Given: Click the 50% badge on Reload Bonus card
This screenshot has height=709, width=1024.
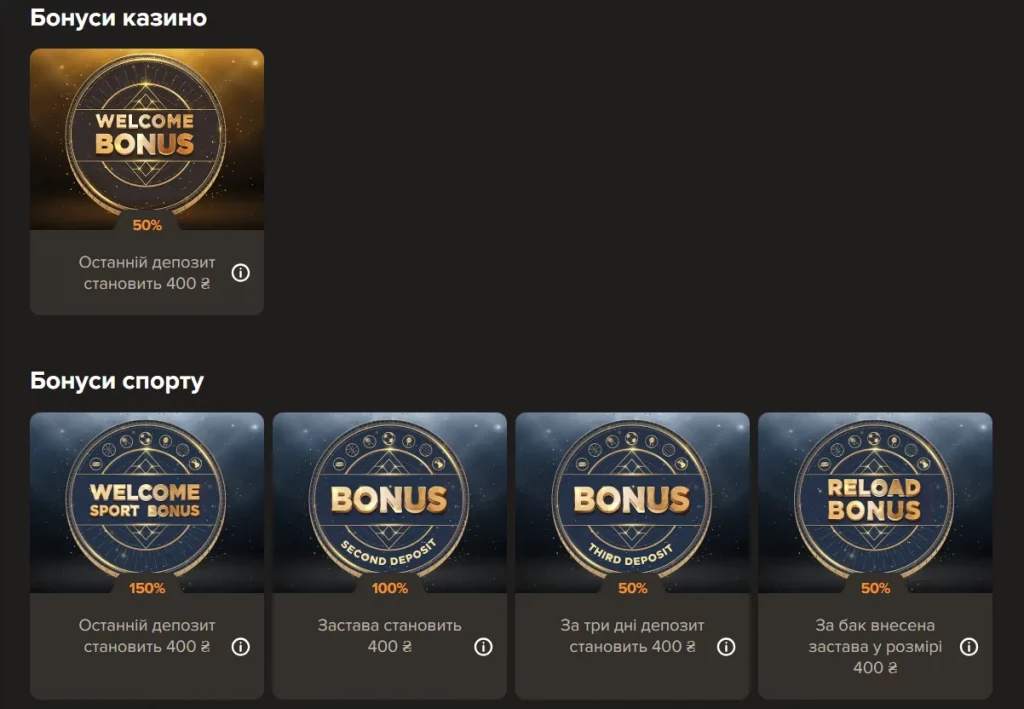Looking at the screenshot, I should tap(876, 588).
